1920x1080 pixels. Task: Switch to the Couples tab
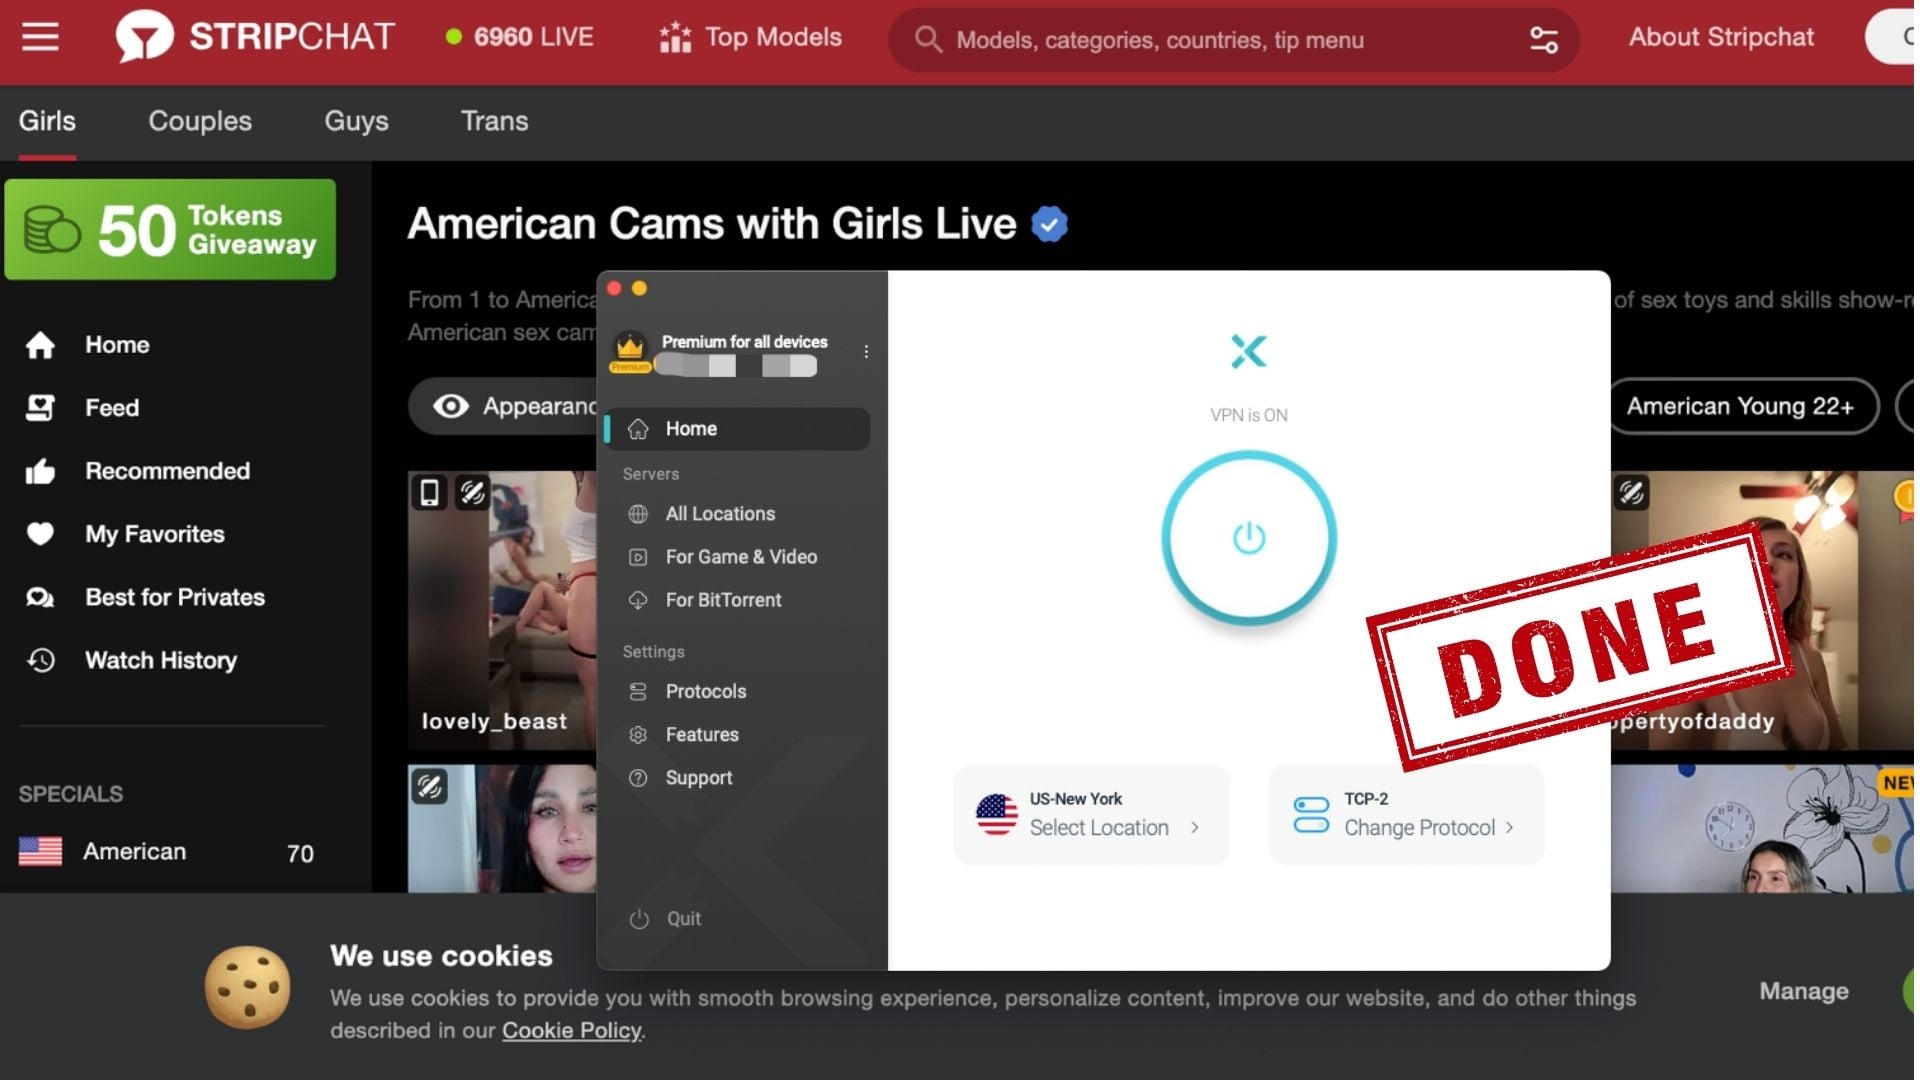(x=200, y=121)
